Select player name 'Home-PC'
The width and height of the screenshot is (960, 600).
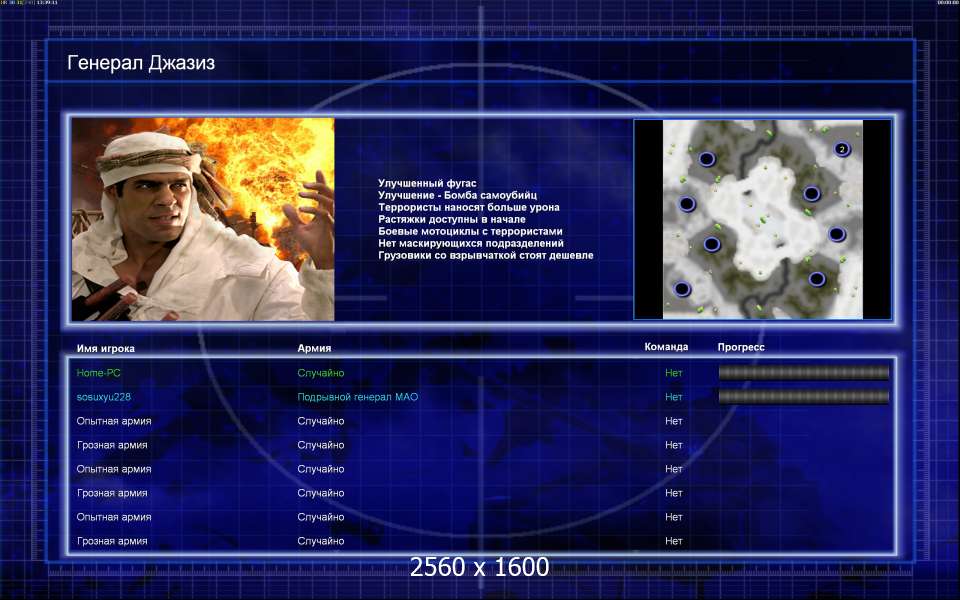[x=99, y=373]
